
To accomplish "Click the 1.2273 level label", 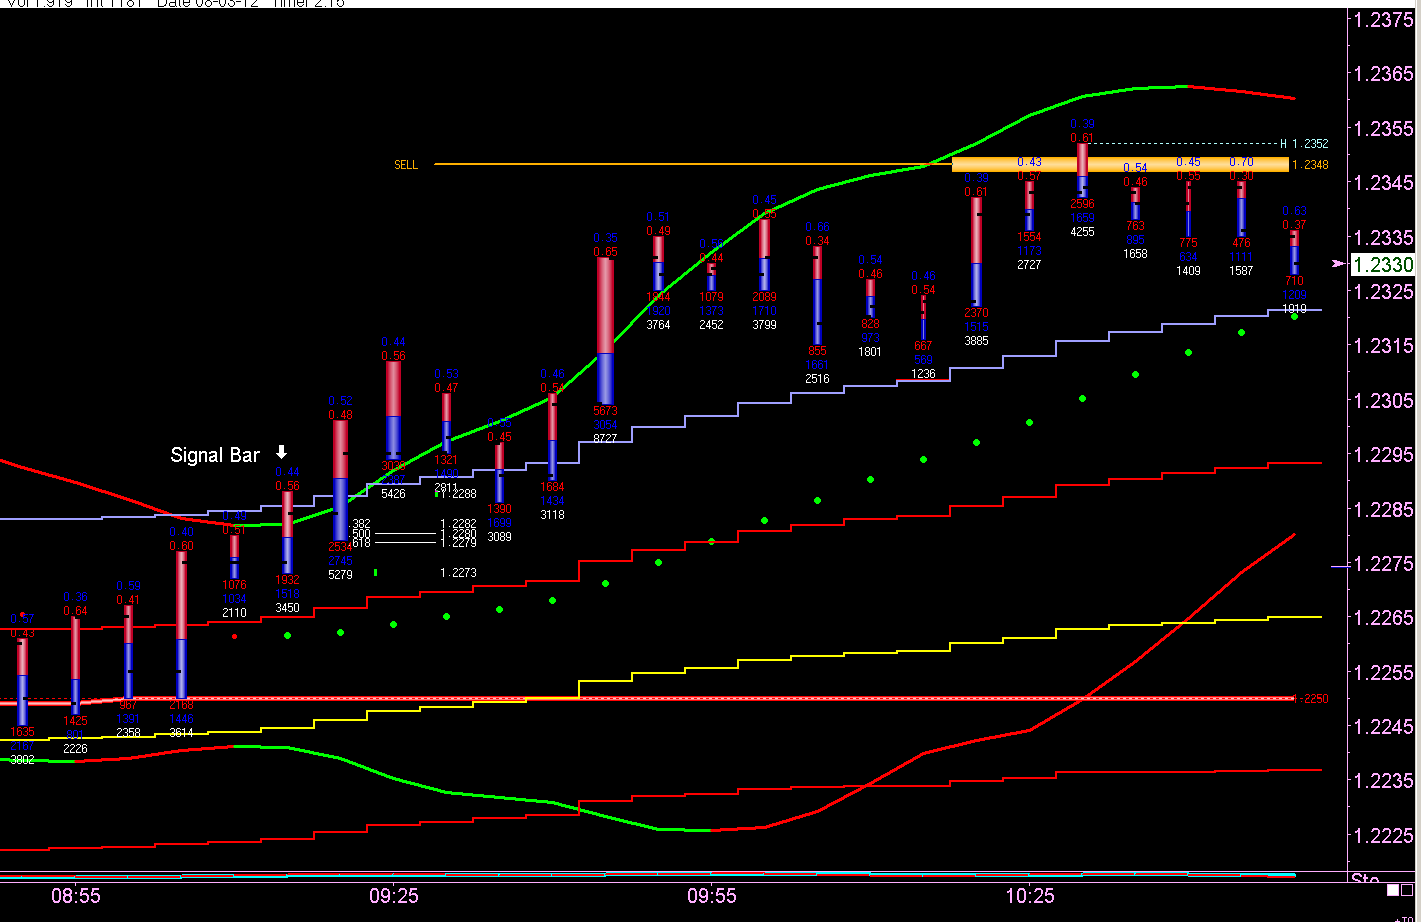I will coord(458,573).
